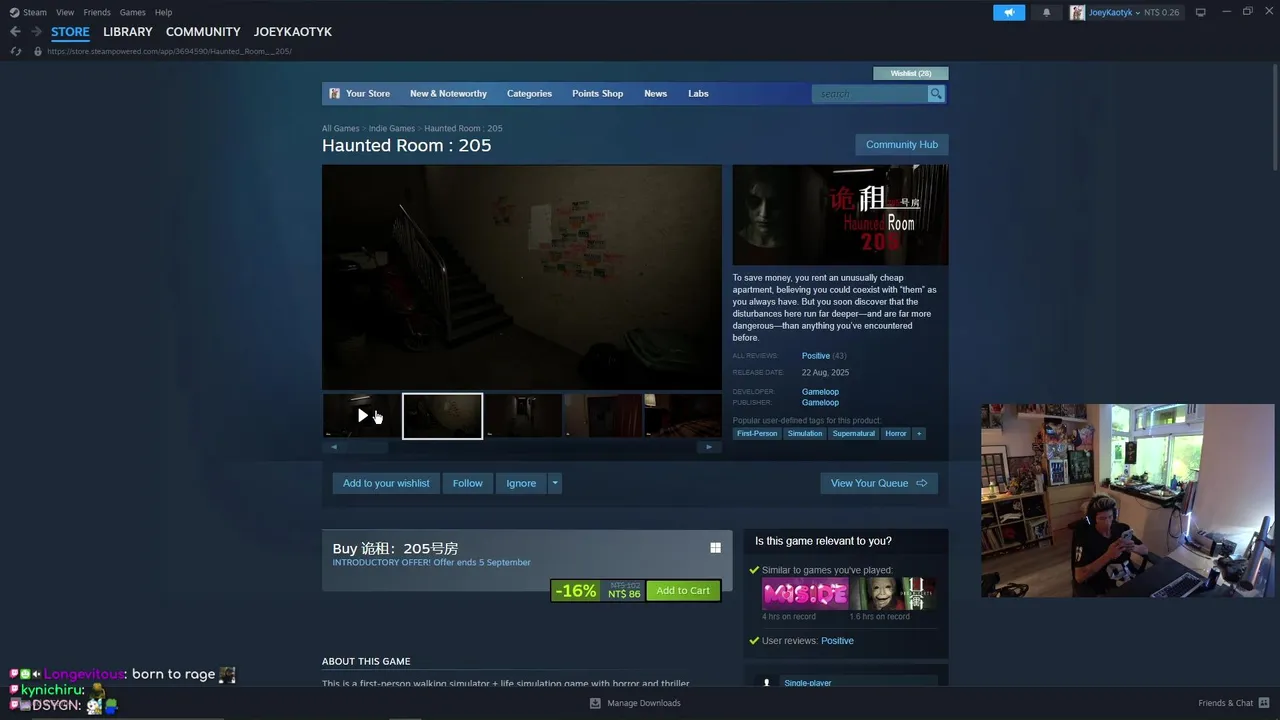The image size is (1280, 720).
Task: Open the announcements megaphone button
Action: point(1009,12)
